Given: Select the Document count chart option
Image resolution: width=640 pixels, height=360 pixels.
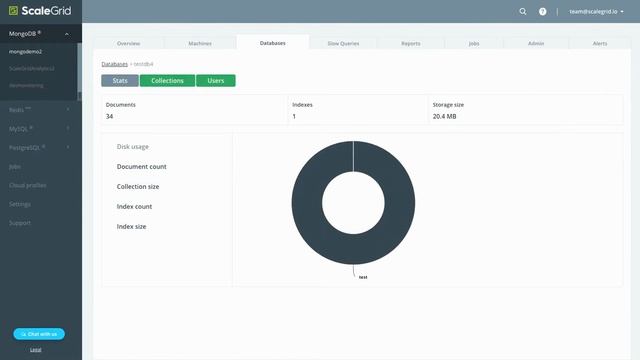Looking at the screenshot, I should click(x=142, y=167).
